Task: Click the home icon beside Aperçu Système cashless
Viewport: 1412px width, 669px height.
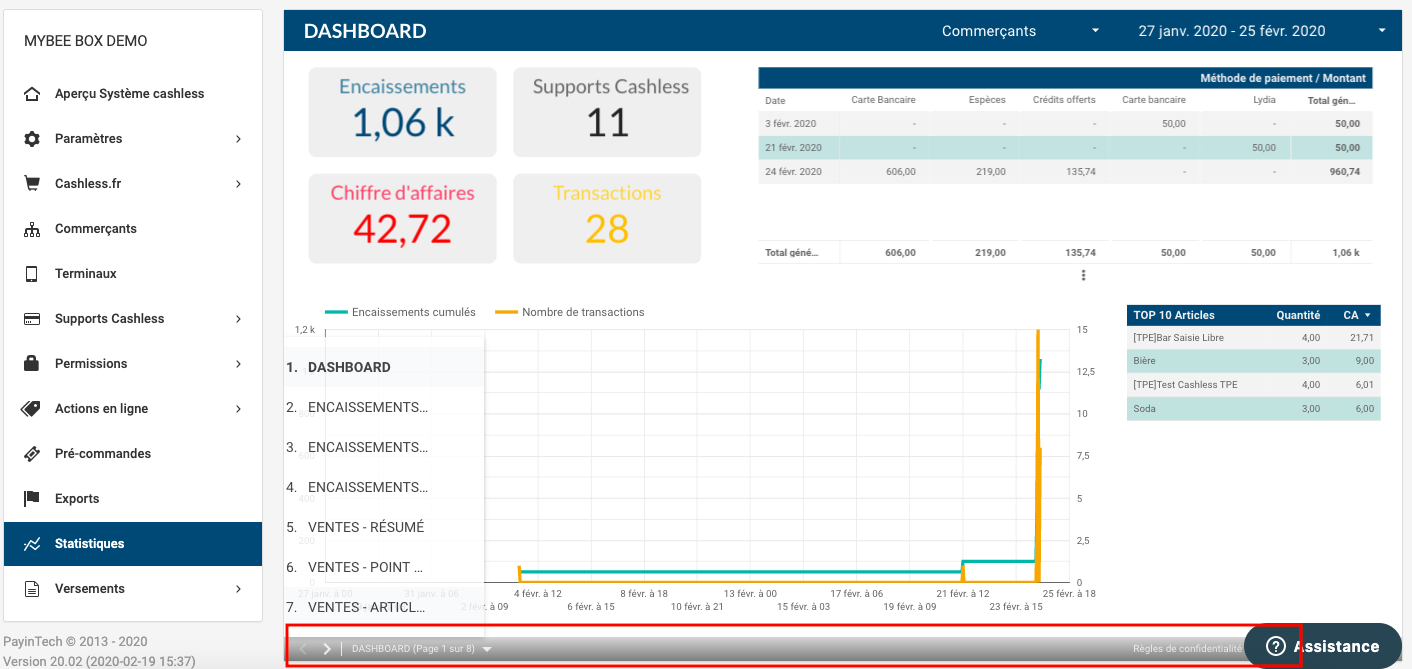Action: (x=32, y=94)
